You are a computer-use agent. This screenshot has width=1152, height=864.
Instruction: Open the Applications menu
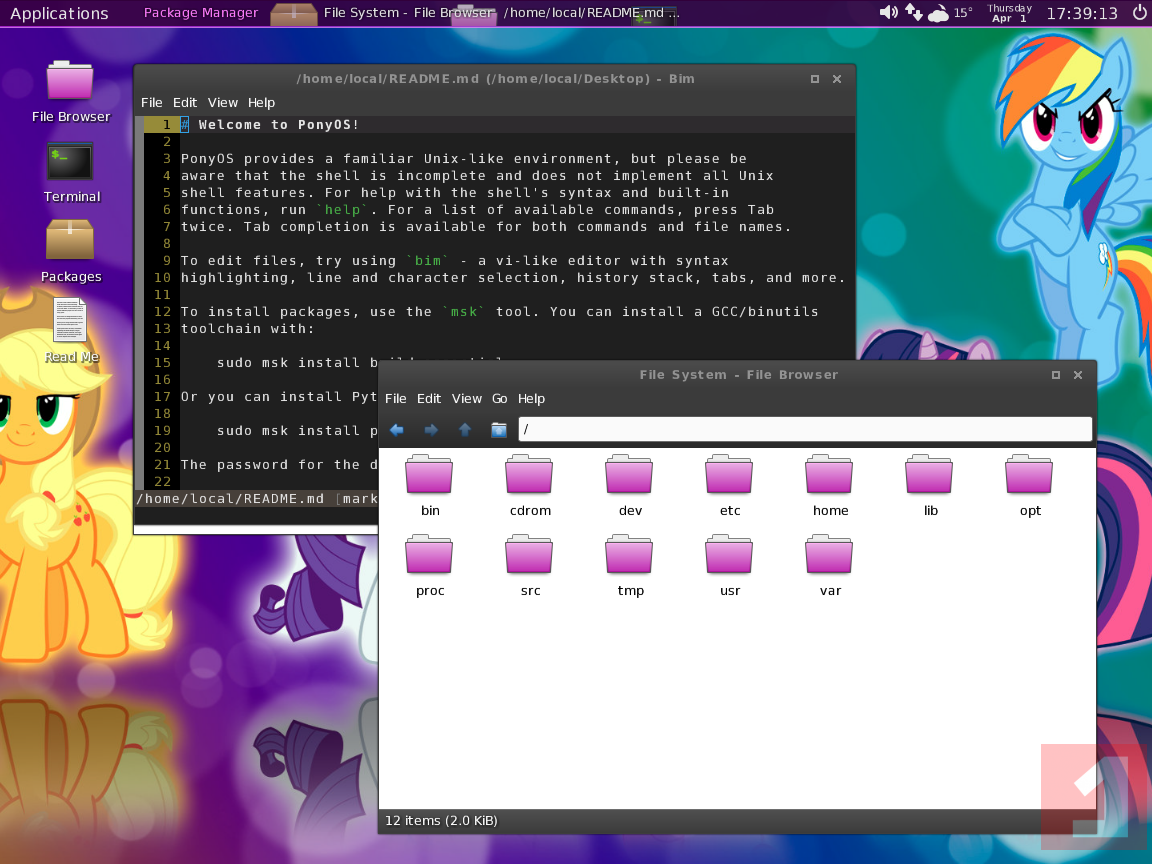tap(59, 13)
